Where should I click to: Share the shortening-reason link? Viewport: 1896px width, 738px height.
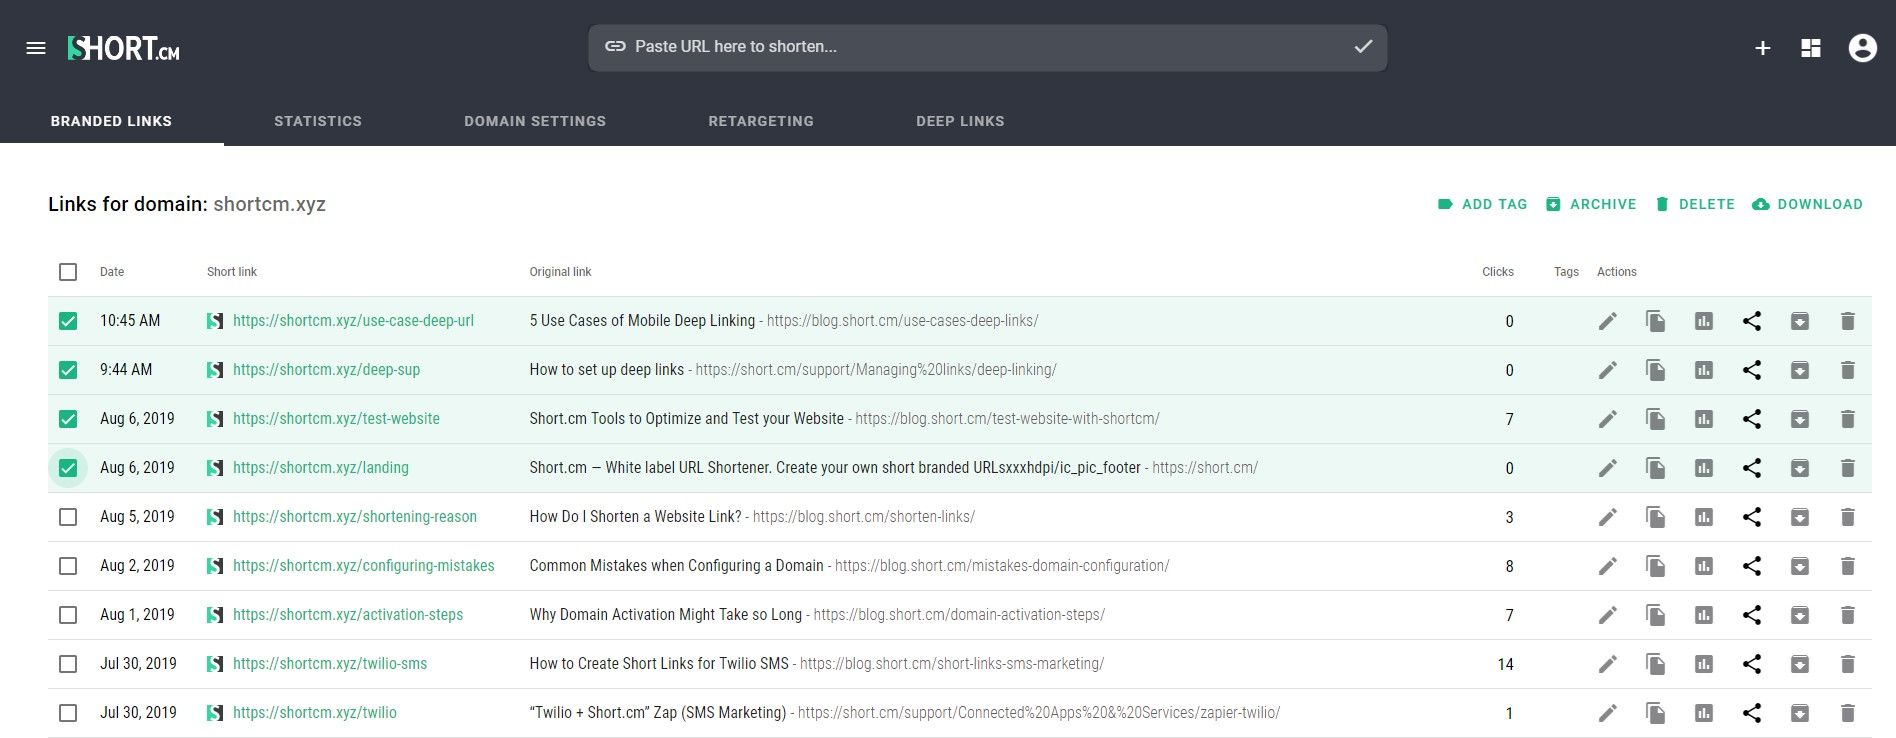[1752, 517]
